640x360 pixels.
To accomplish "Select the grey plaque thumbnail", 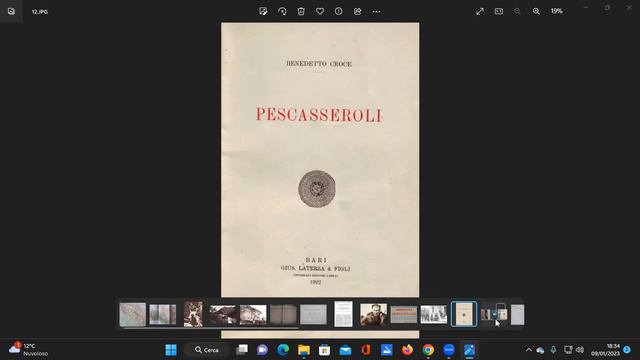I will click(313, 315).
